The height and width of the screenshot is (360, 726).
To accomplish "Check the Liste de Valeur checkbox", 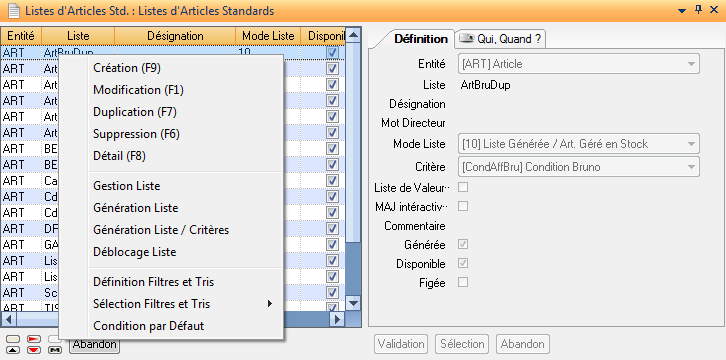I will tap(463, 187).
